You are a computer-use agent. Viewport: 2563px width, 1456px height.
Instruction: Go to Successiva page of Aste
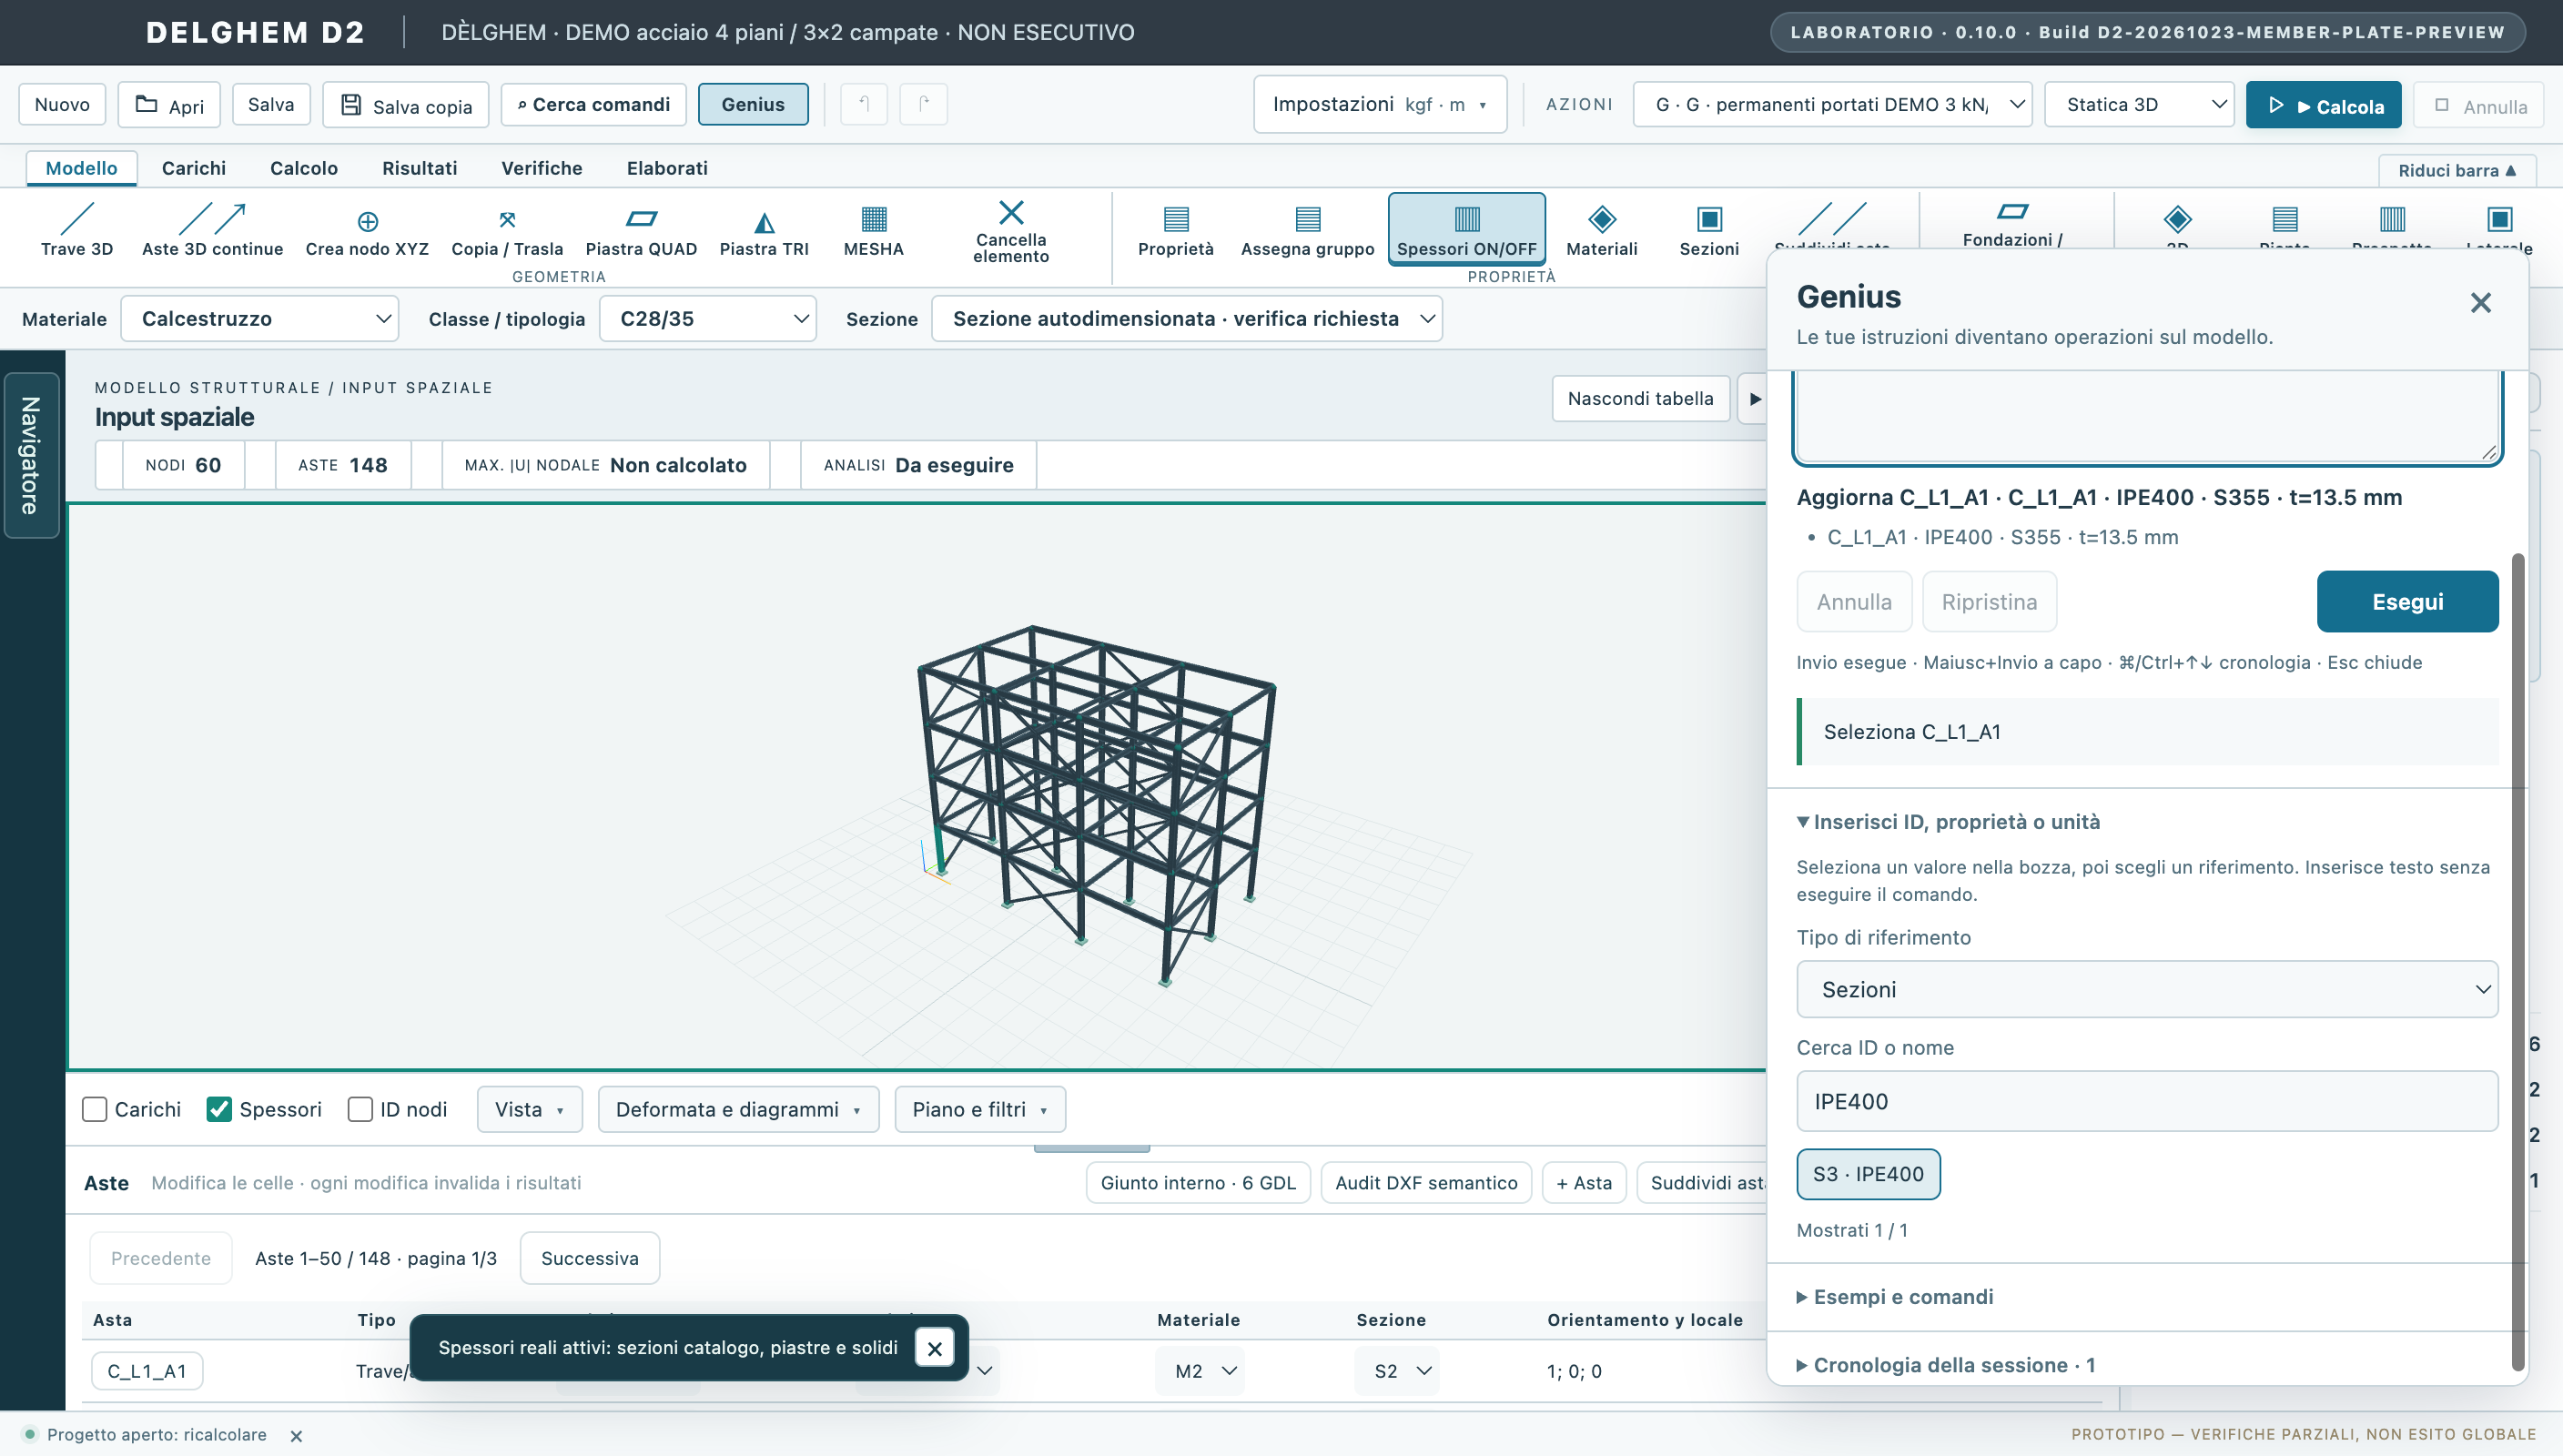coord(589,1257)
